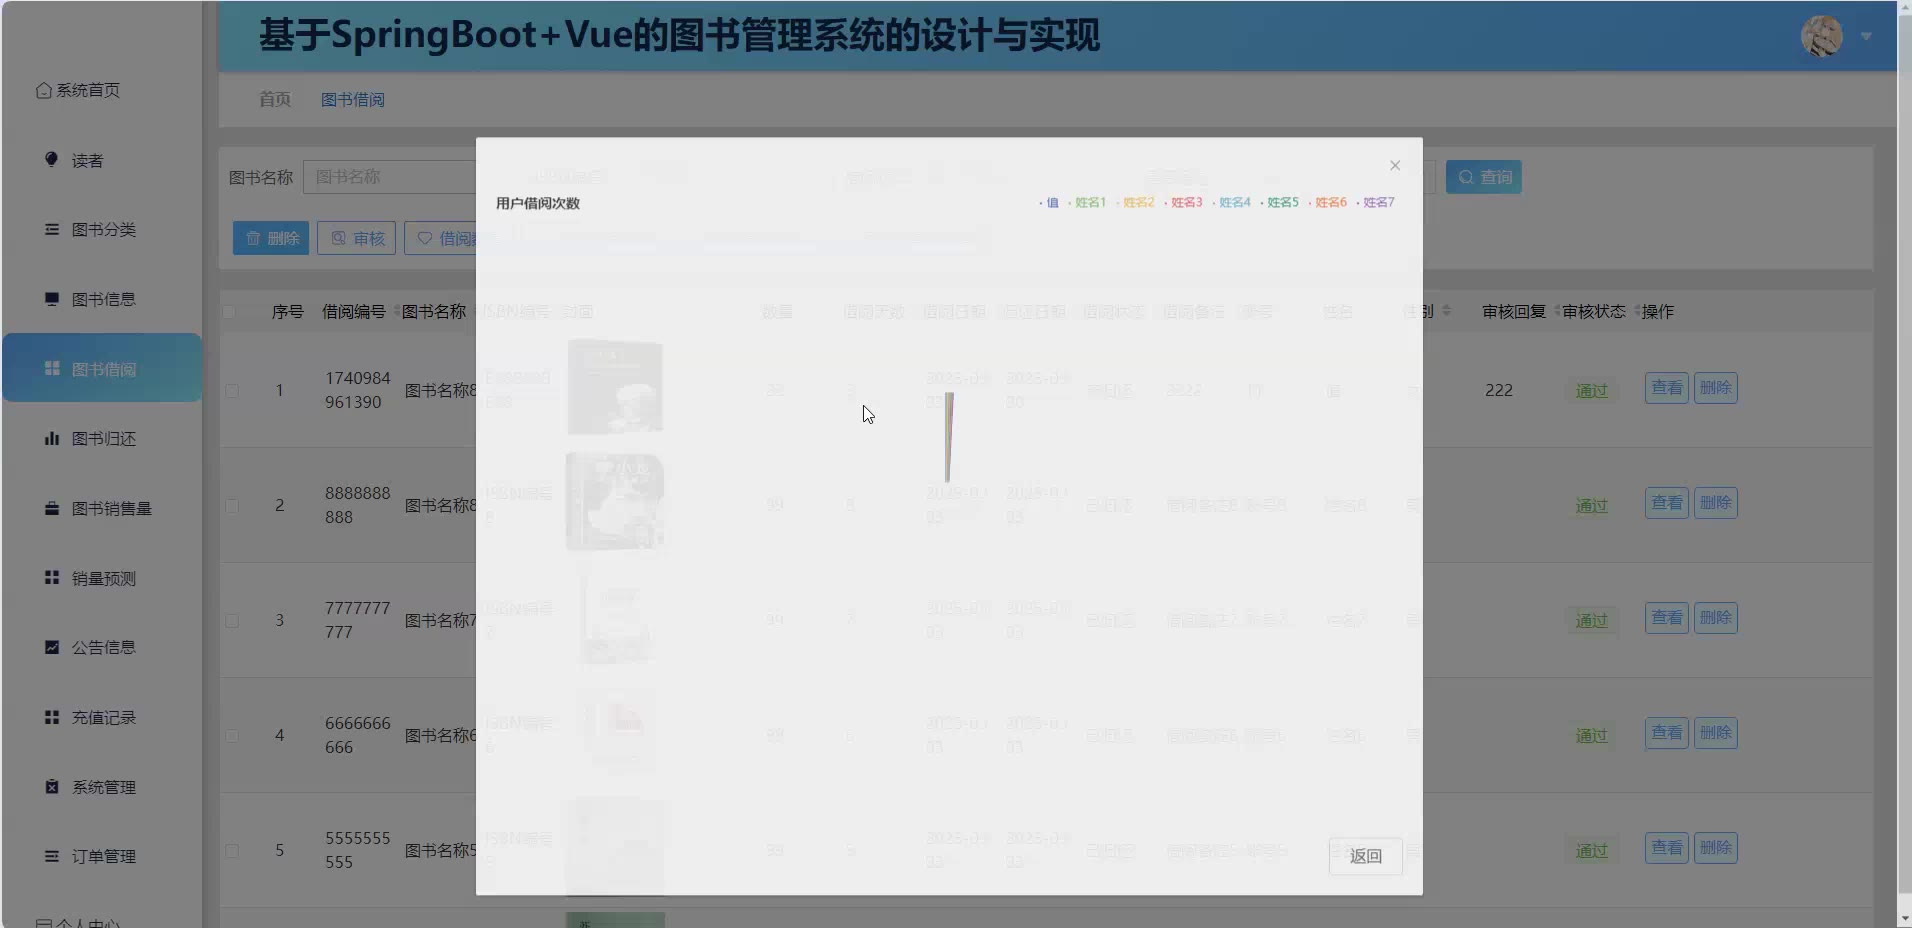The height and width of the screenshot is (928, 1912).
Task: Click the 读者 icon in the sidebar
Action: tap(51, 159)
